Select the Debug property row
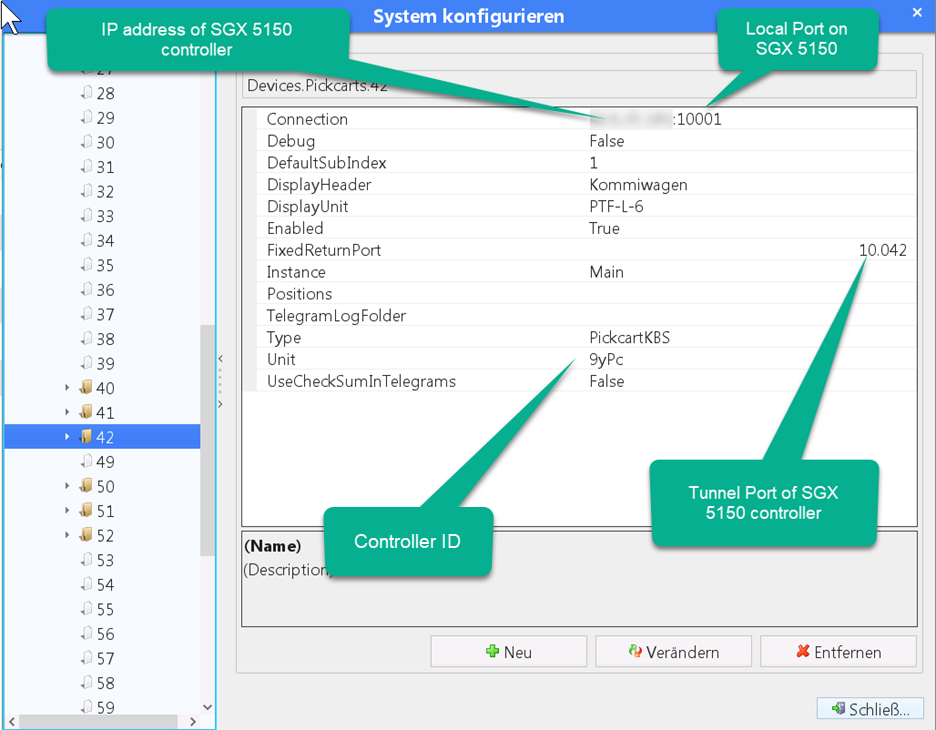 (x=580, y=141)
